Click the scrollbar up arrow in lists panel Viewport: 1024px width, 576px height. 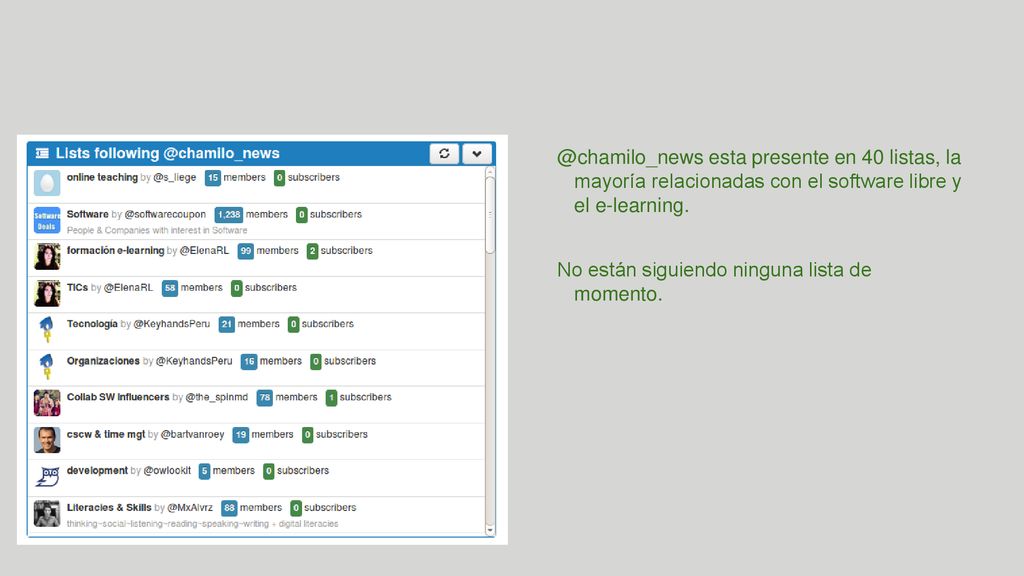[490, 171]
